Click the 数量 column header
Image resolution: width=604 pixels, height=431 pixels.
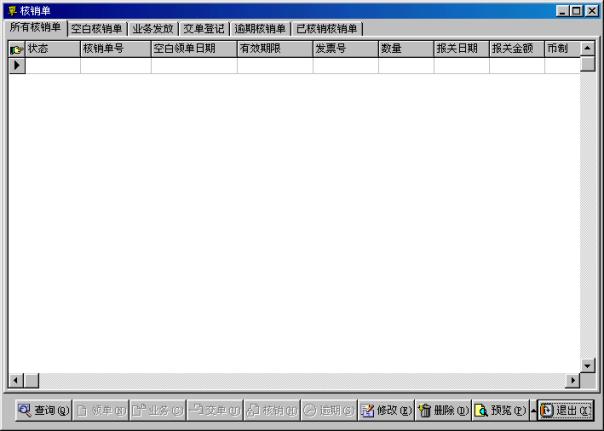[406, 49]
